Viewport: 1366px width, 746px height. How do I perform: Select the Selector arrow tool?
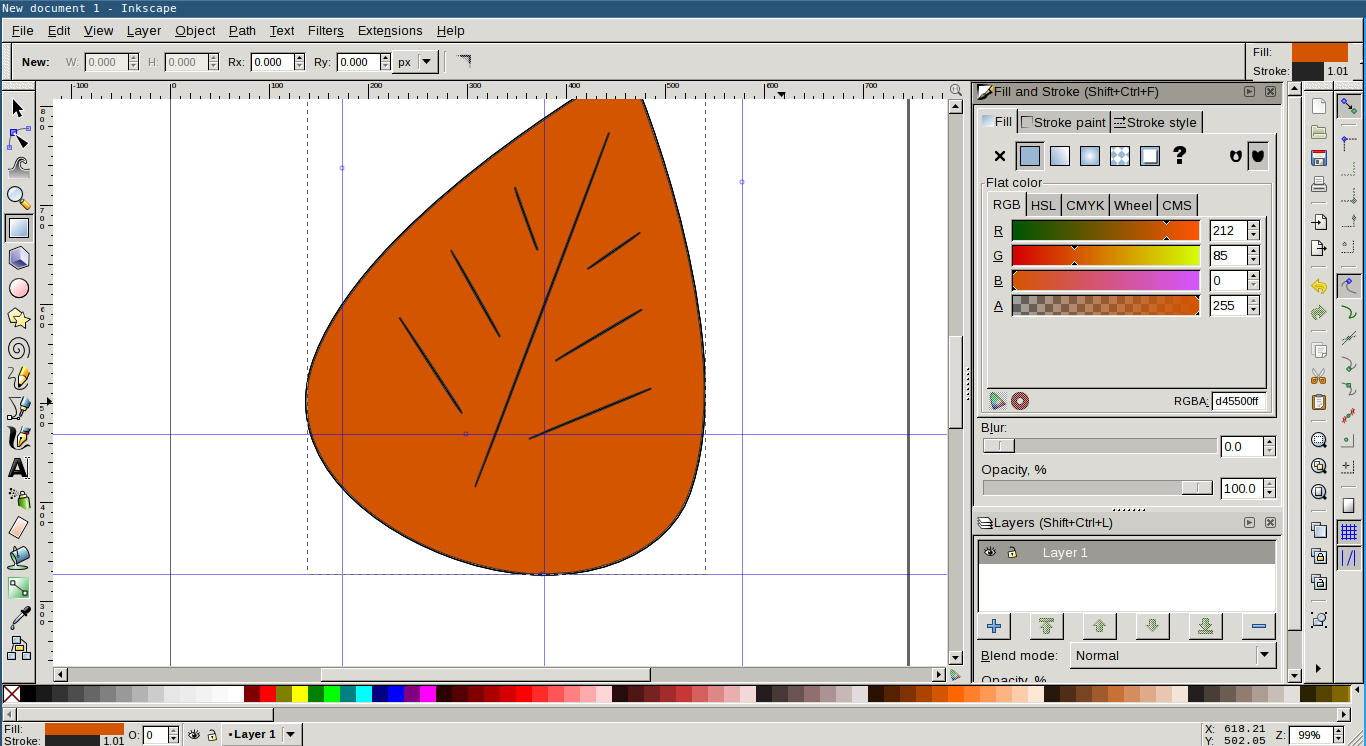coord(18,108)
